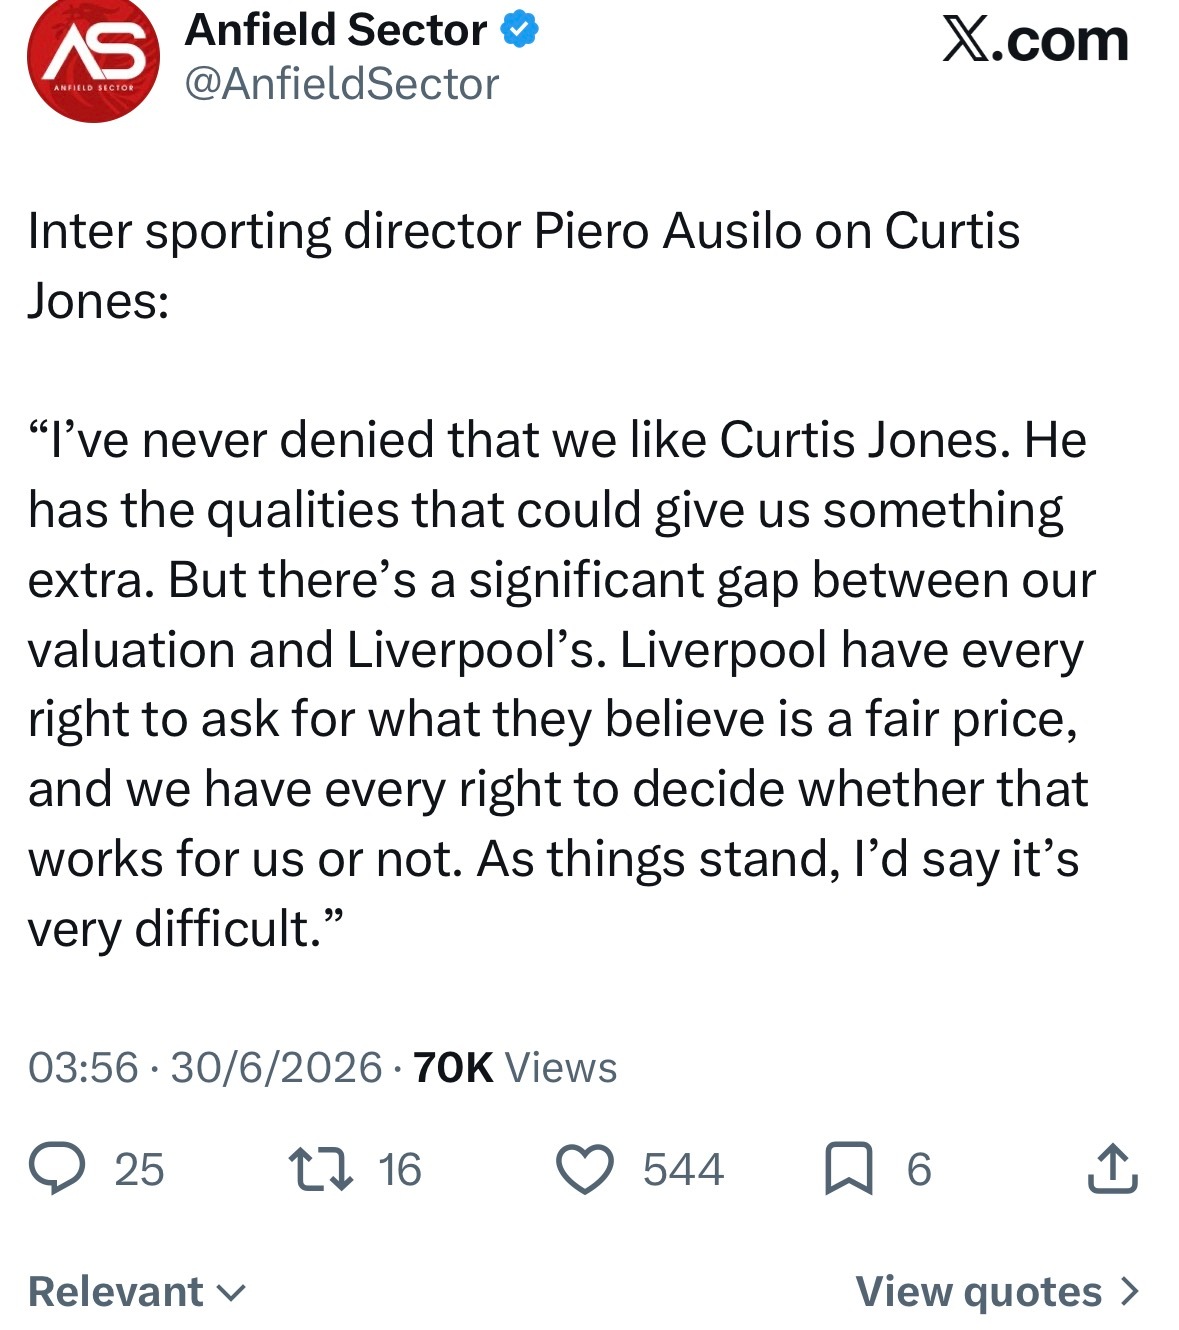1179x1330 pixels.
Task: Like the post with heart icon
Action: click(x=585, y=1170)
